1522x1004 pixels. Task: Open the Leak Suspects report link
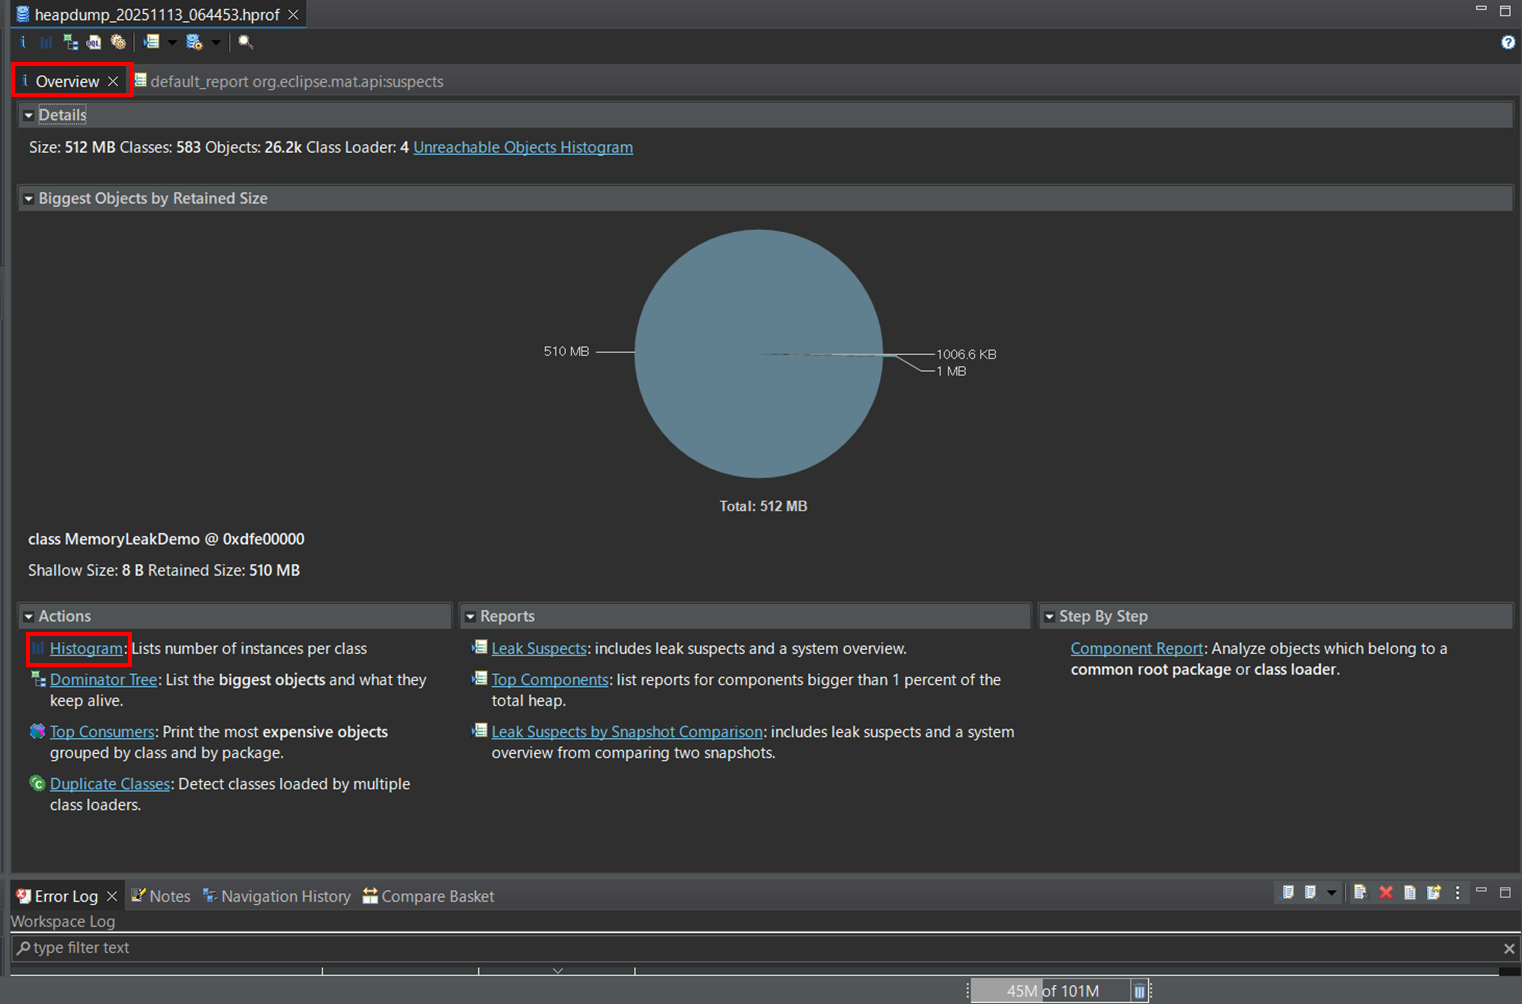click(538, 648)
